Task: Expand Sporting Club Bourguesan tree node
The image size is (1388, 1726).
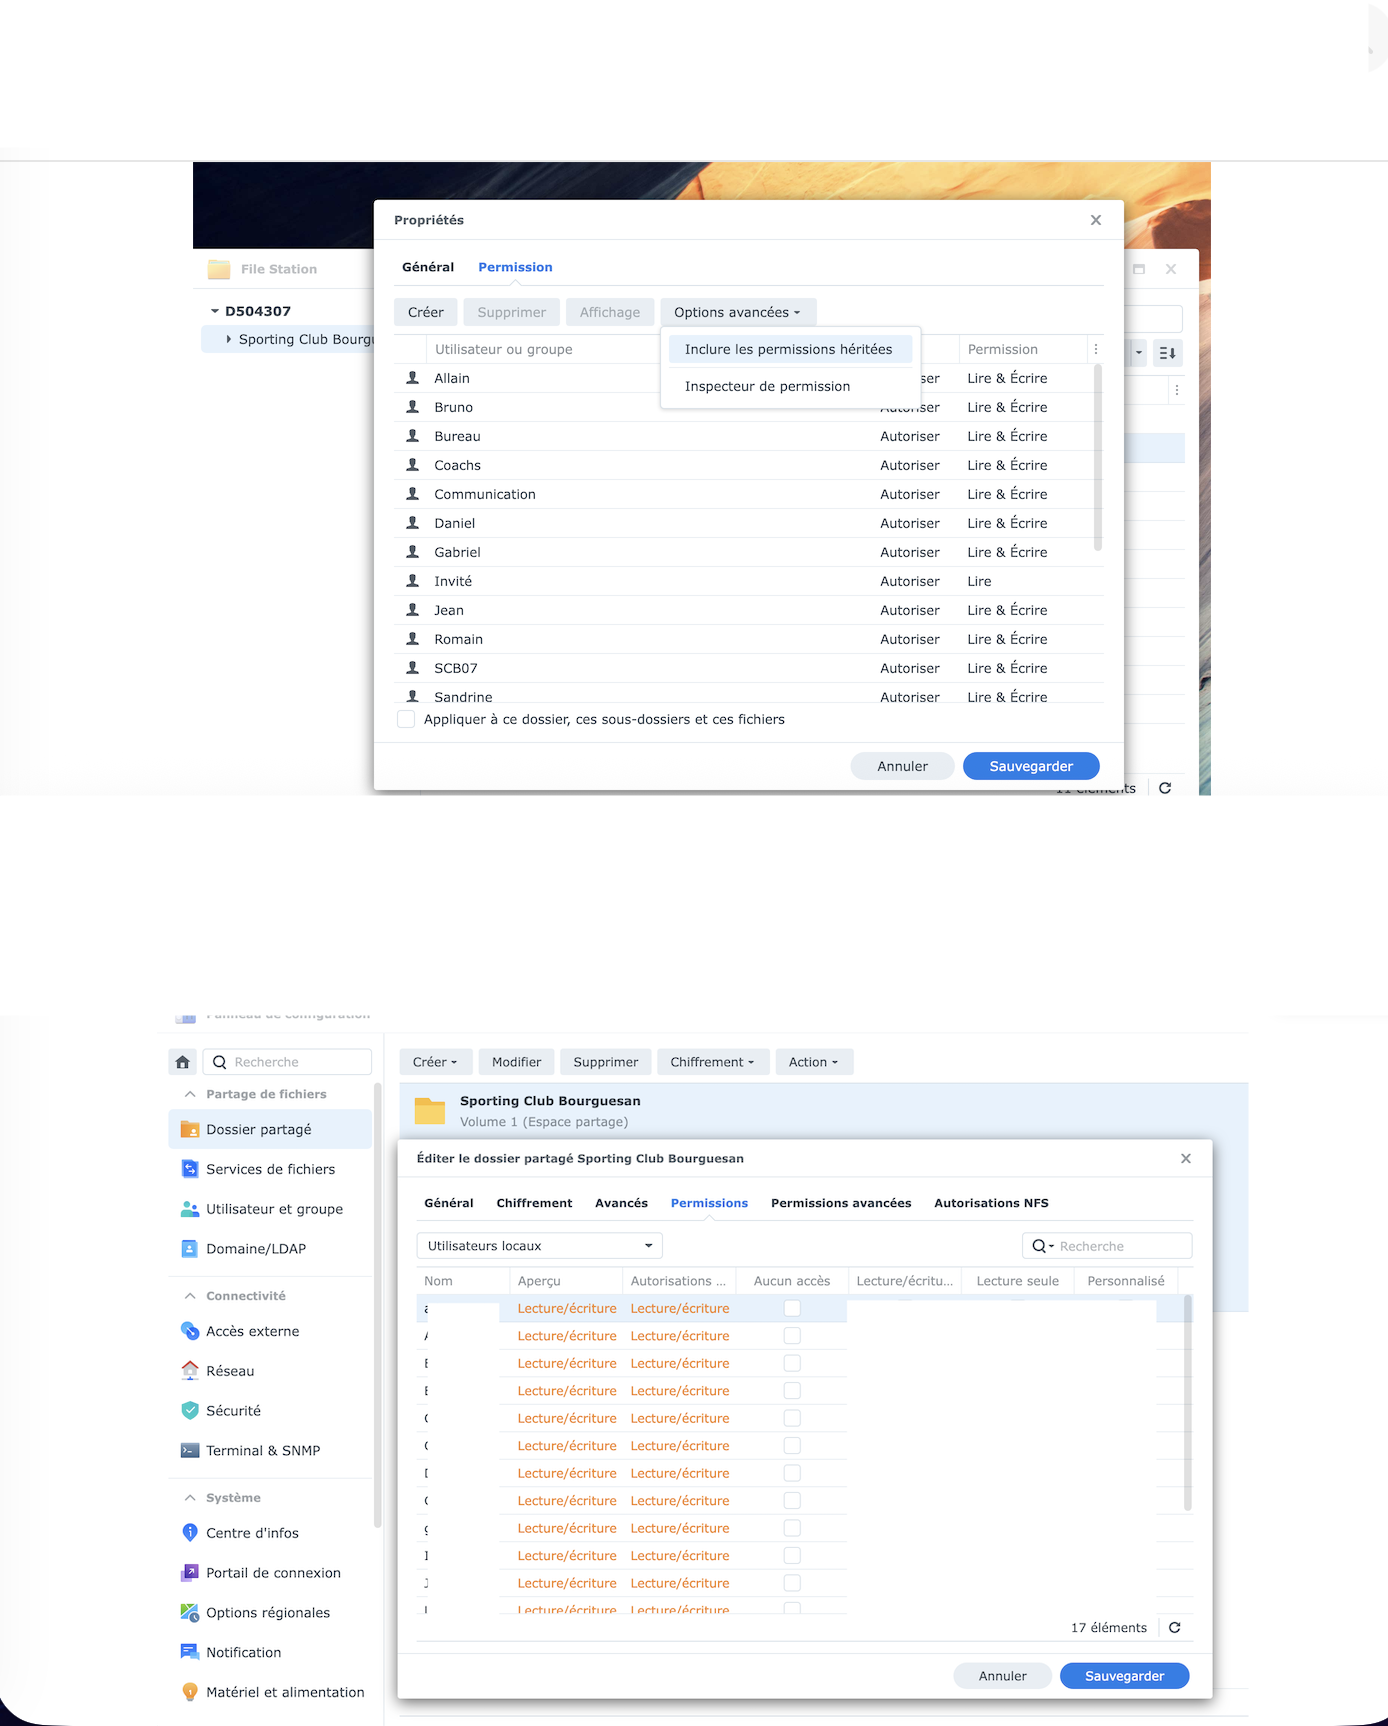Action: (229, 339)
